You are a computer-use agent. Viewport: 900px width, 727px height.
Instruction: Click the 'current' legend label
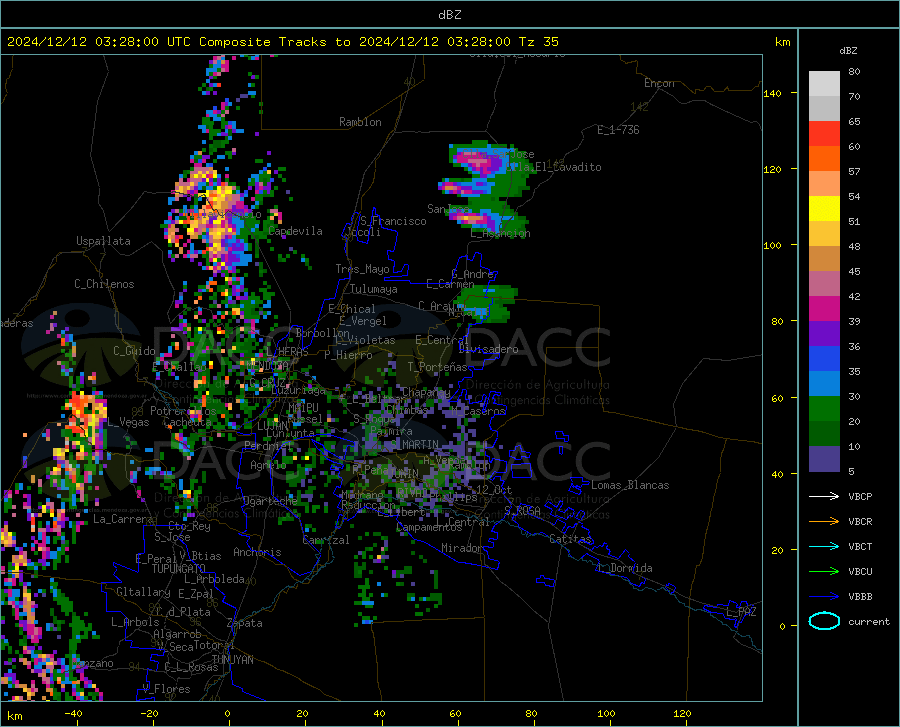(x=869, y=621)
